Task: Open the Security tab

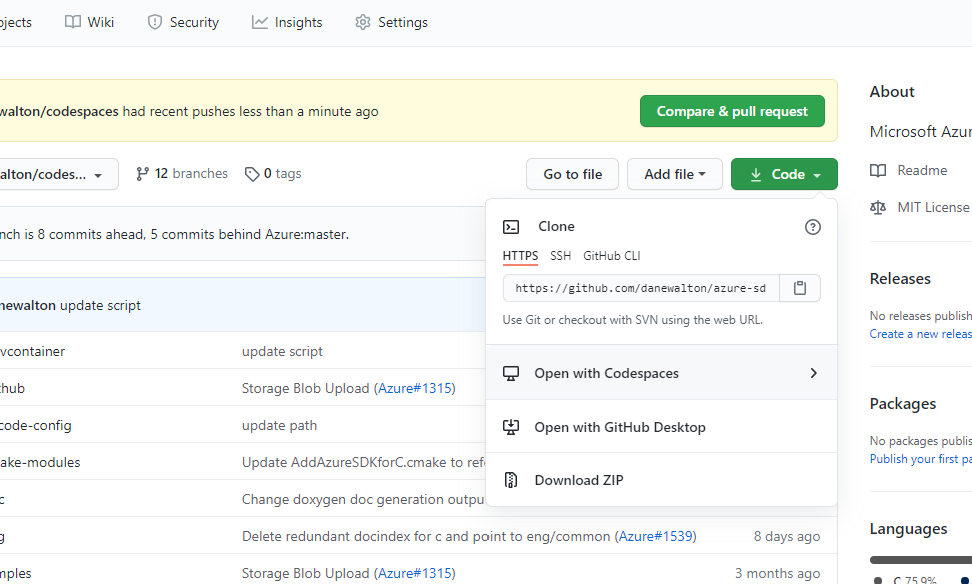Action: point(183,22)
